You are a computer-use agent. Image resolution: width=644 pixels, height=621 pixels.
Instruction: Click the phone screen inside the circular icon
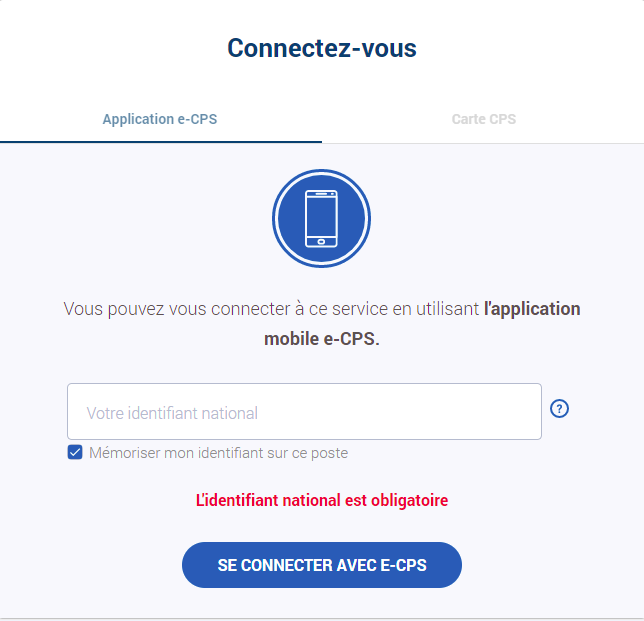(321, 217)
